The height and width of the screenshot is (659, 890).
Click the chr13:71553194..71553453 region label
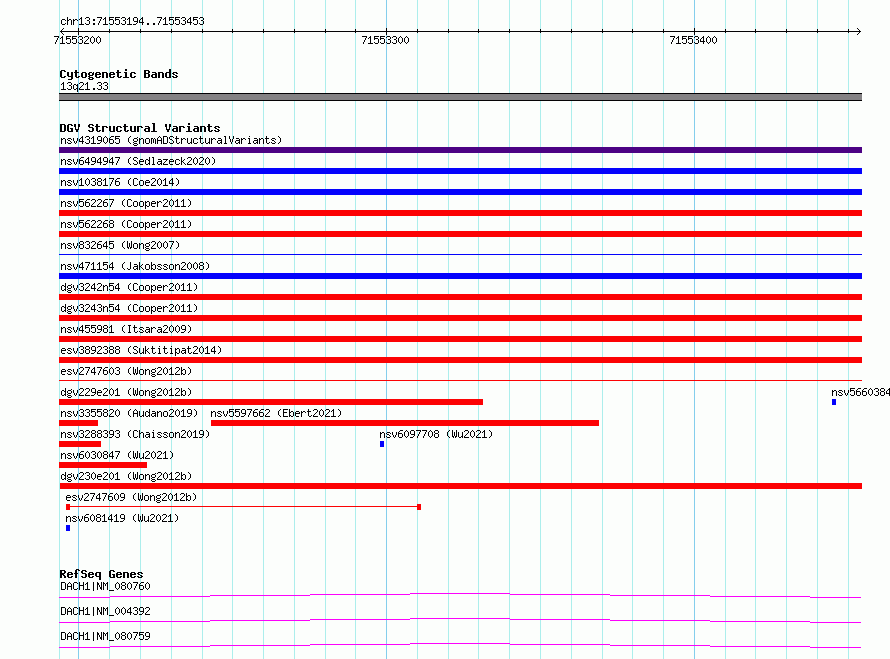pos(132,22)
